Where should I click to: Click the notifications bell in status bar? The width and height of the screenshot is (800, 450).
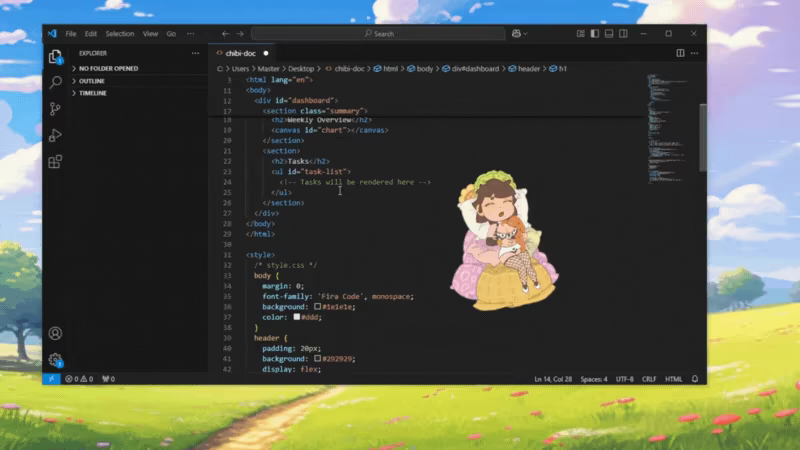[x=694, y=379]
